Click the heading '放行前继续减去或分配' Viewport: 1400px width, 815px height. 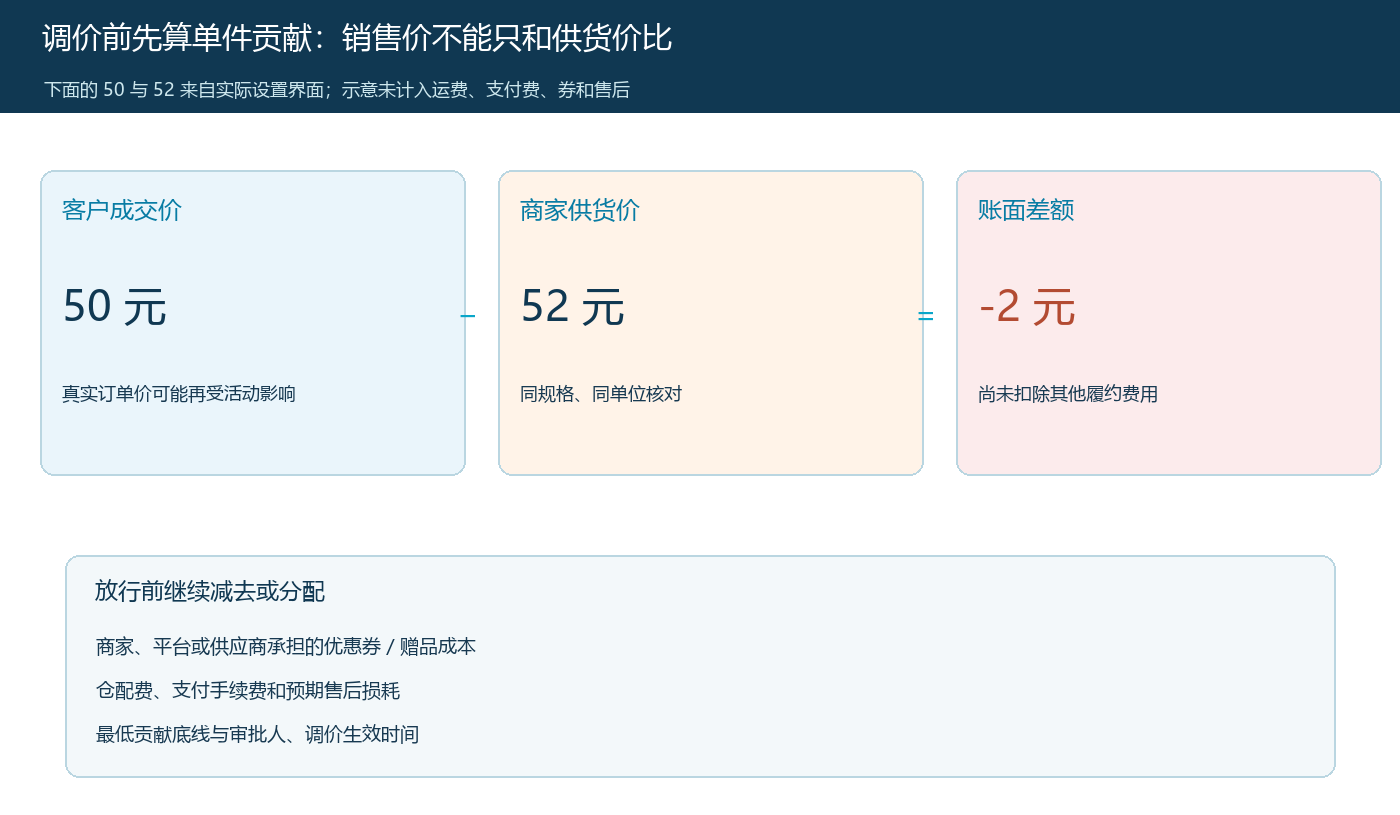[x=210, y=591]
